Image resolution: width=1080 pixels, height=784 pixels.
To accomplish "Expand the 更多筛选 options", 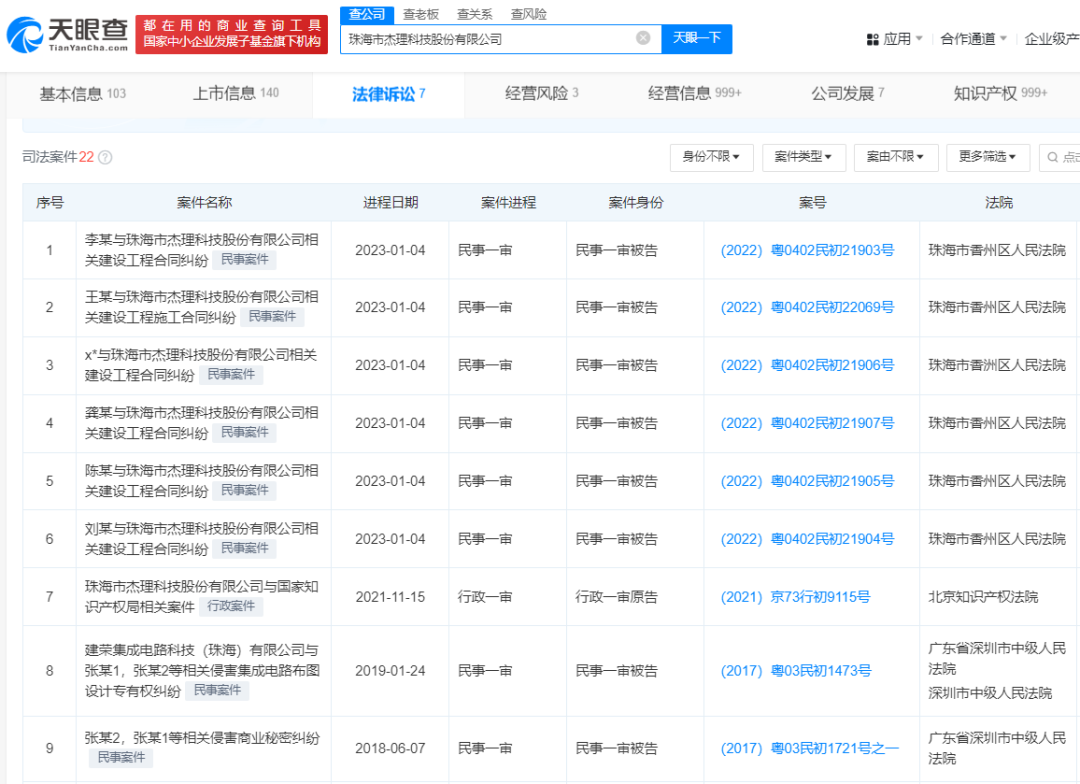I will pos(988,157).
